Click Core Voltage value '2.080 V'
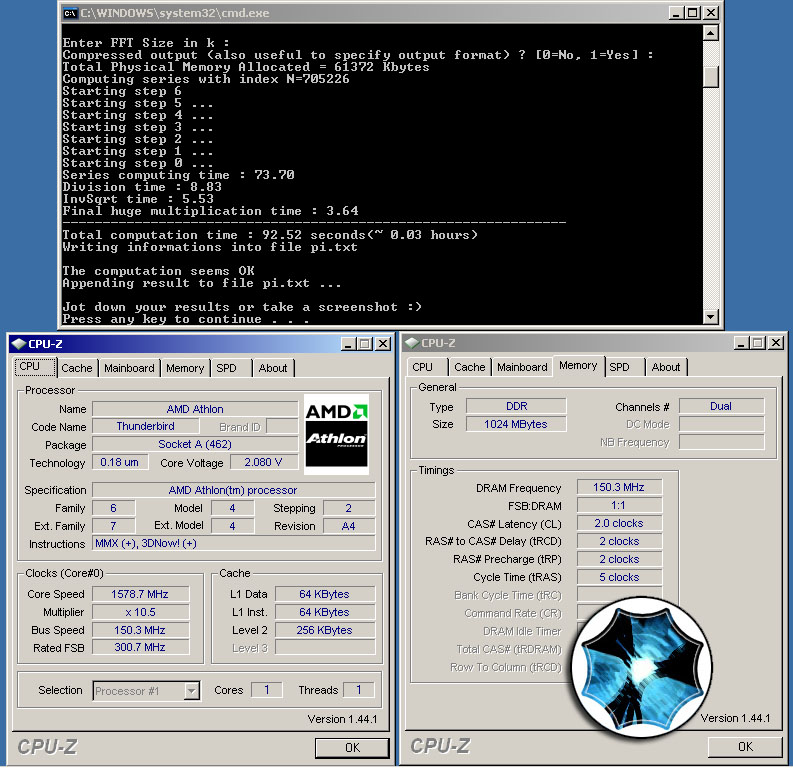Image resolution: width=793 pixels, height=768 pixels. [x=263, y=462]
